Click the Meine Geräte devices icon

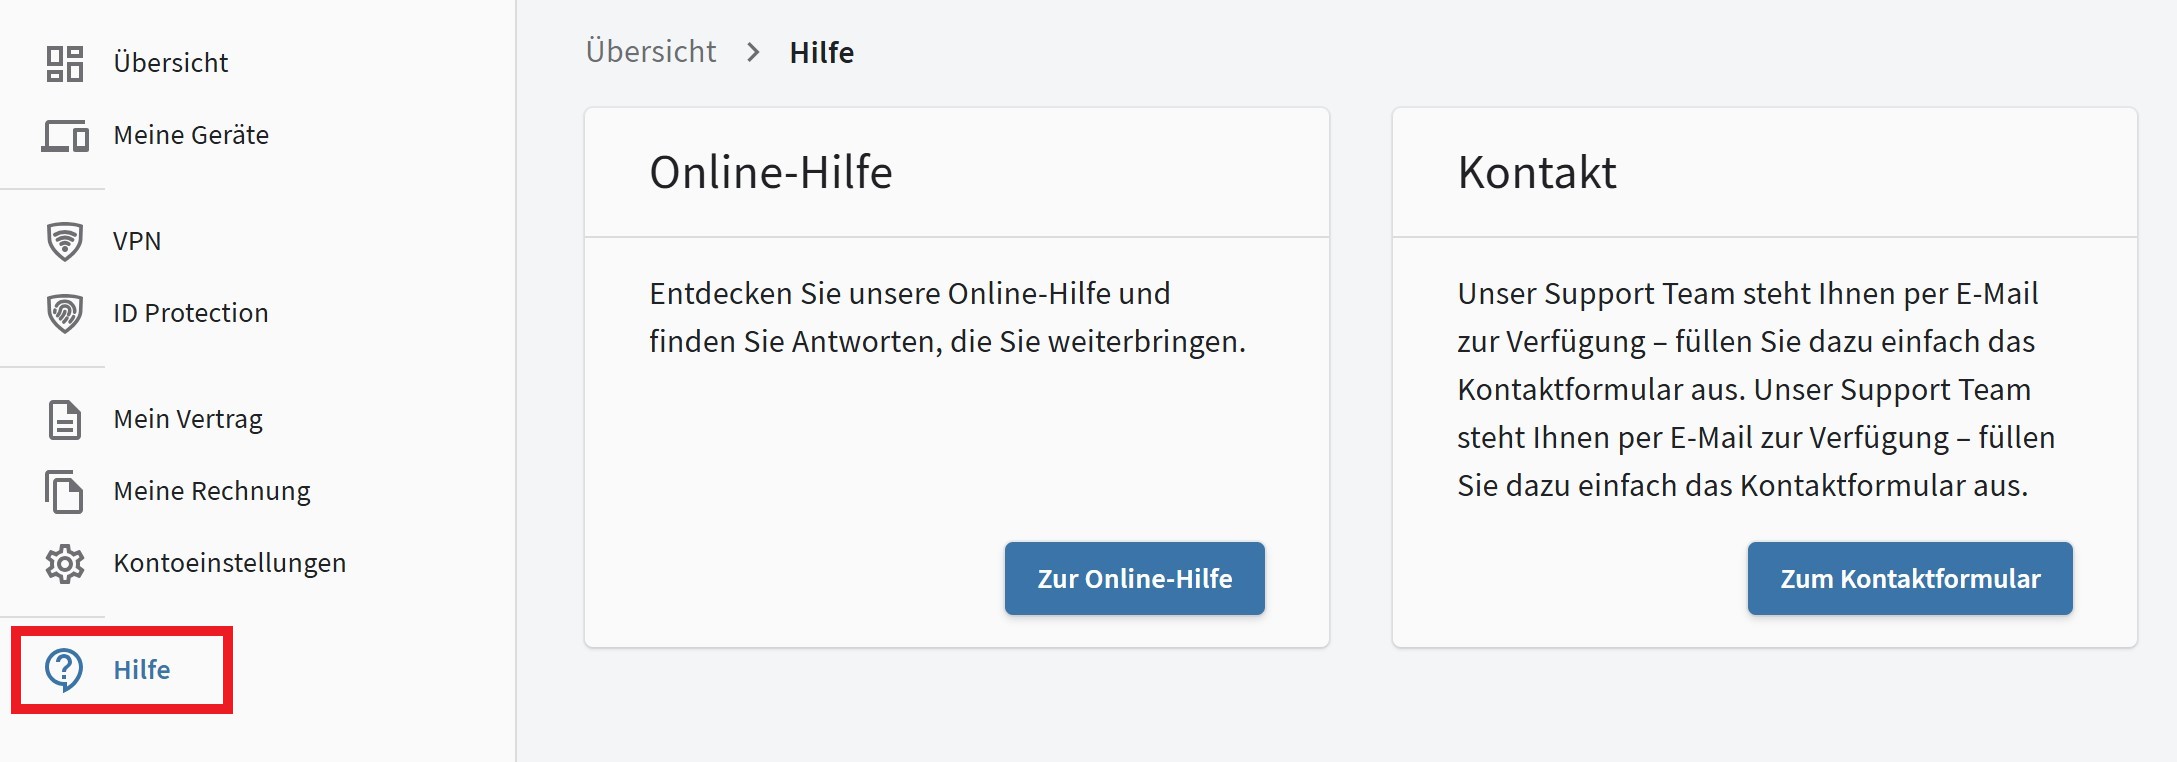(x=66, y=135)
